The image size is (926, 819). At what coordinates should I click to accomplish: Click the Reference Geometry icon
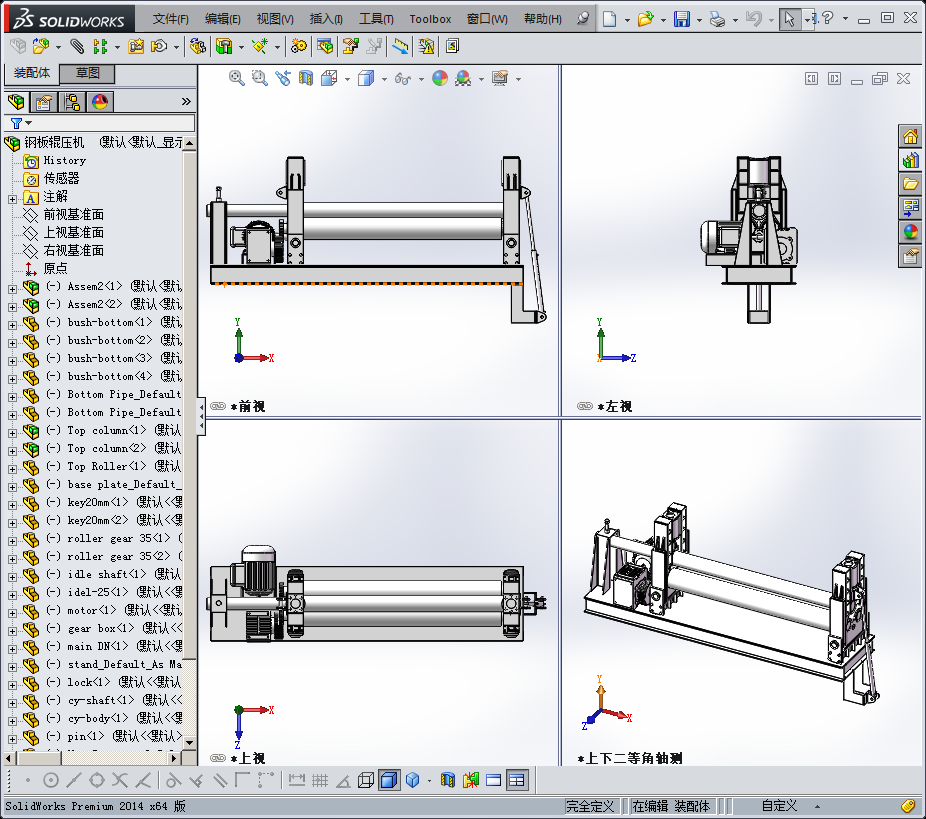click(260, 45)
